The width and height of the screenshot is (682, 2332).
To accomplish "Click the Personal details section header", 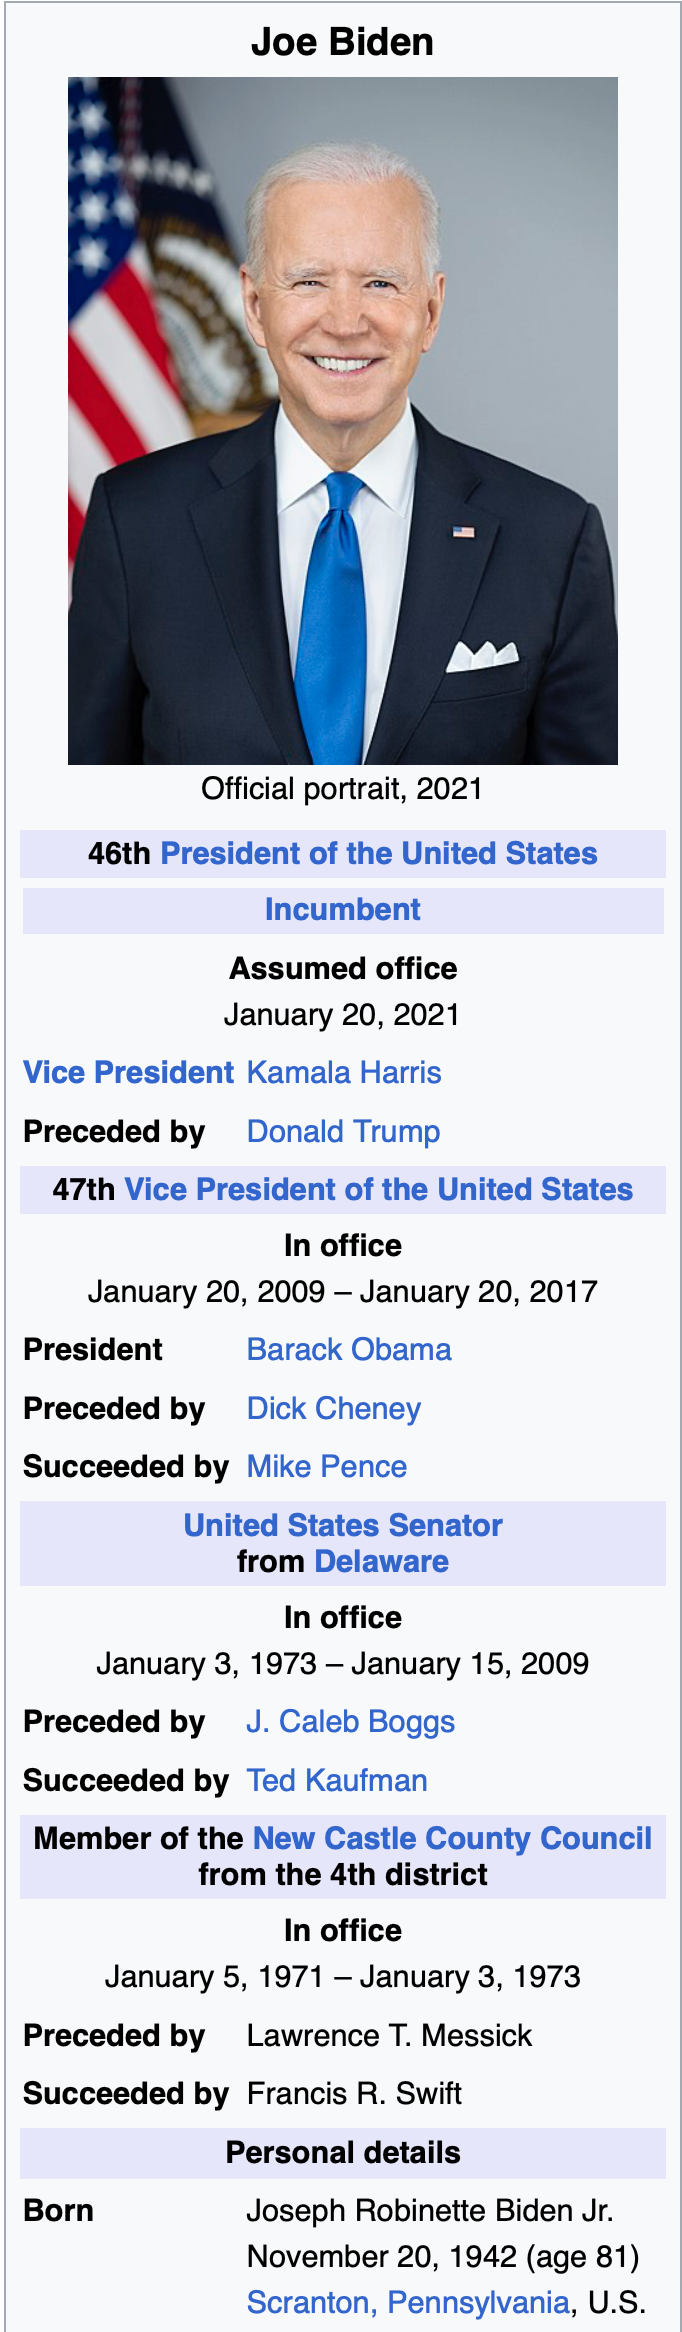I will tap(343, 2152).
